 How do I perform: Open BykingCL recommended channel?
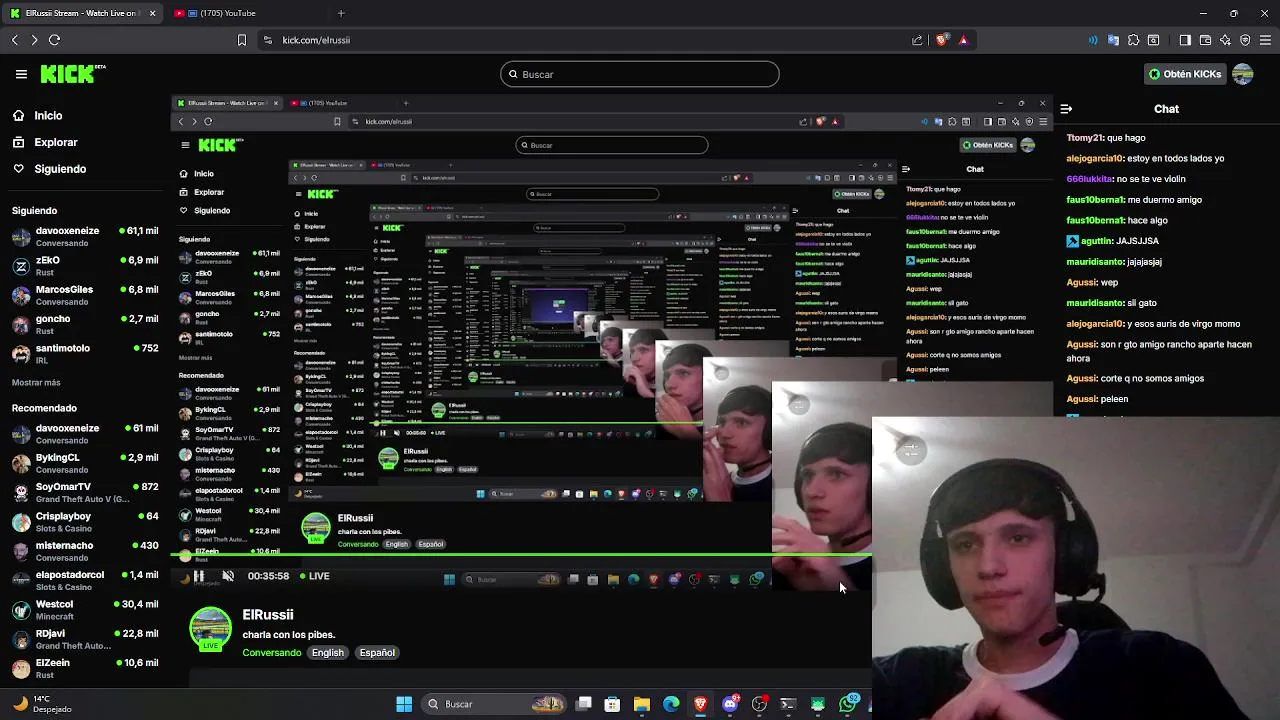click(84, 463)
